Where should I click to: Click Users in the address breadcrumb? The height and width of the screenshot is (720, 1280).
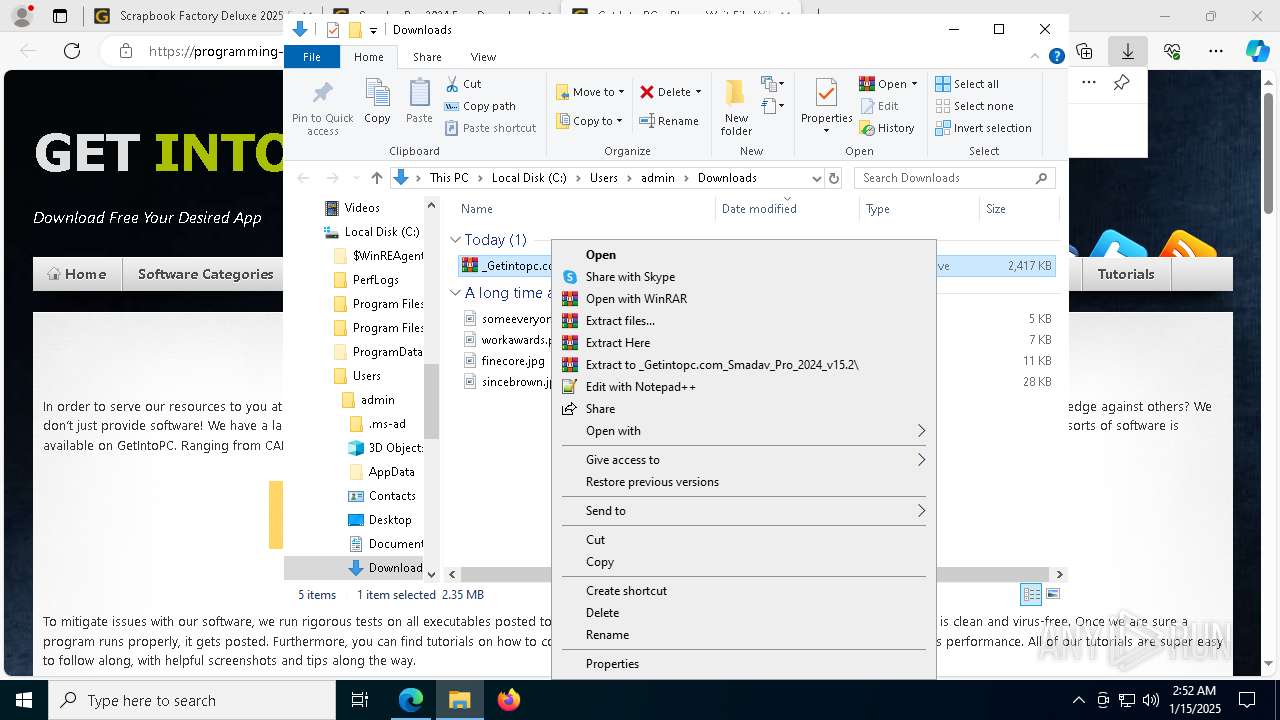[x=603, y=178]
